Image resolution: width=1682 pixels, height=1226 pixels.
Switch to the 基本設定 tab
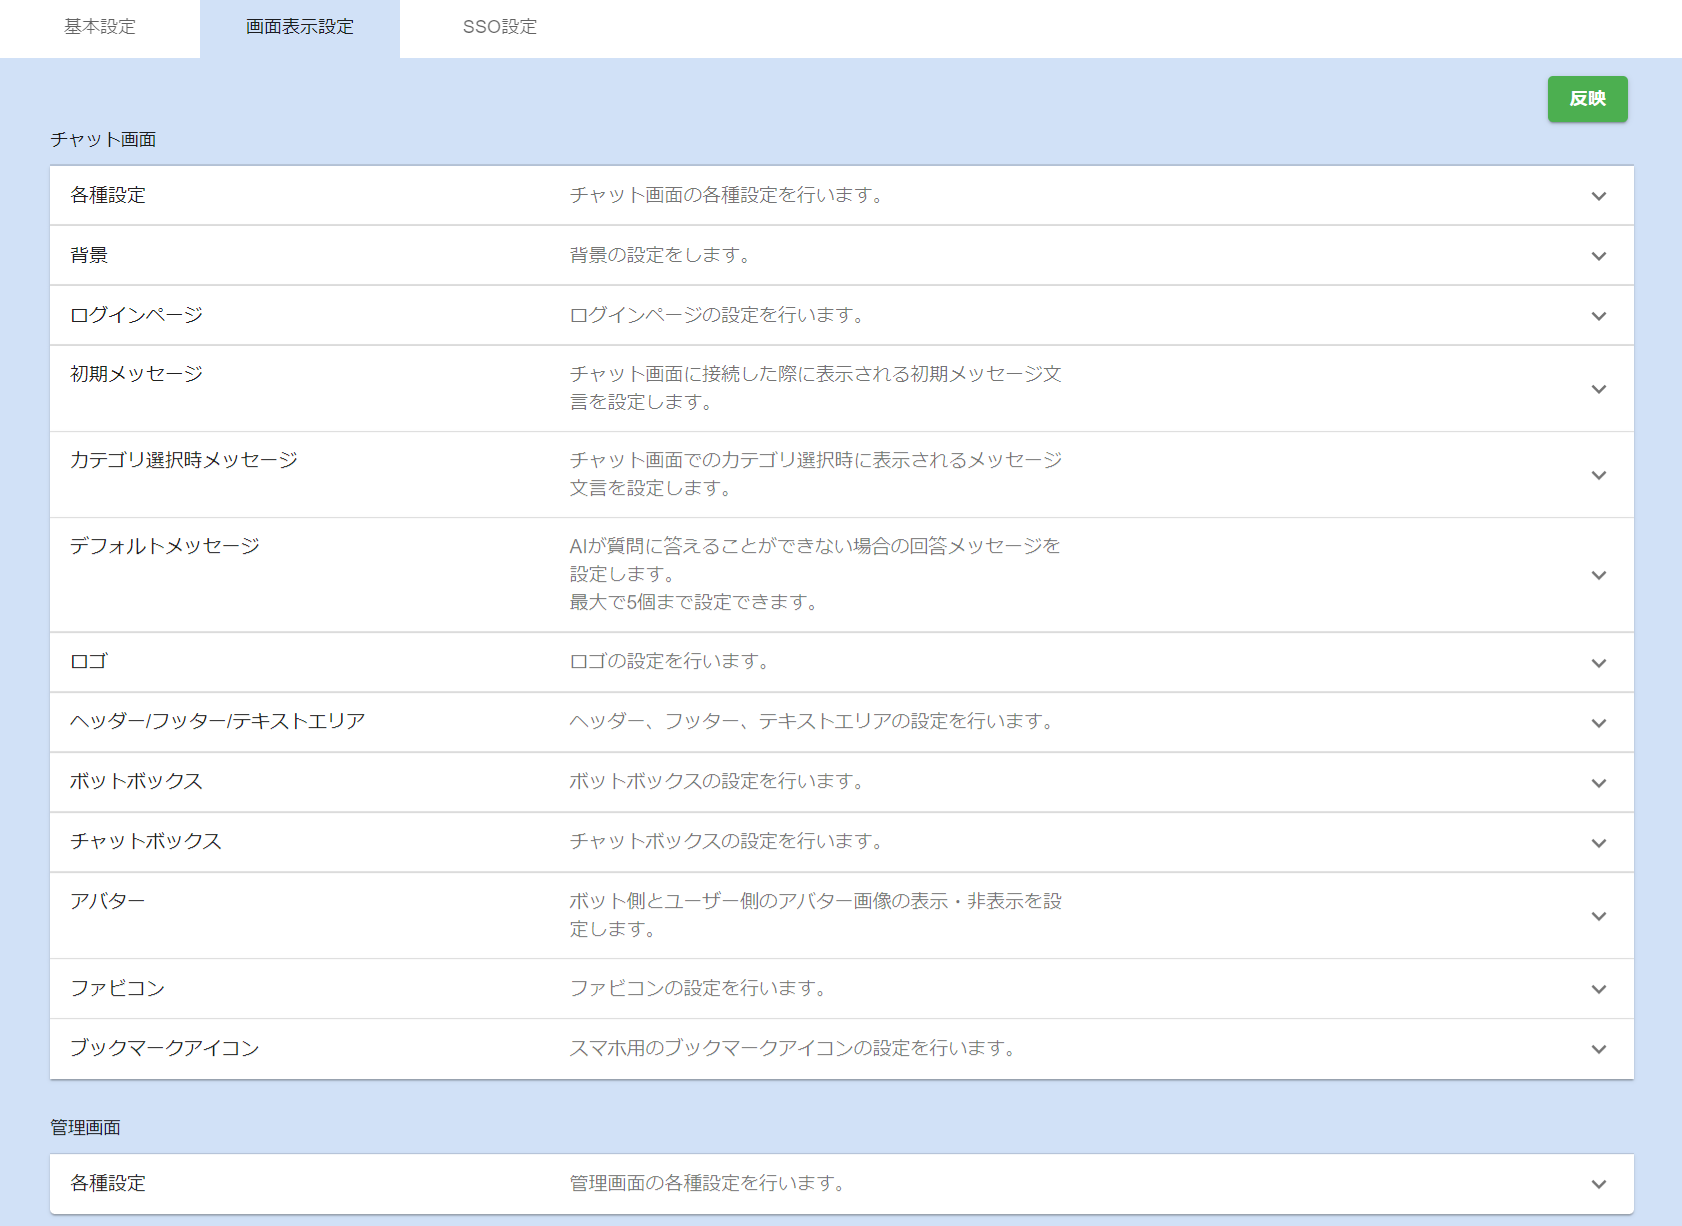click(x=100, y=27)
